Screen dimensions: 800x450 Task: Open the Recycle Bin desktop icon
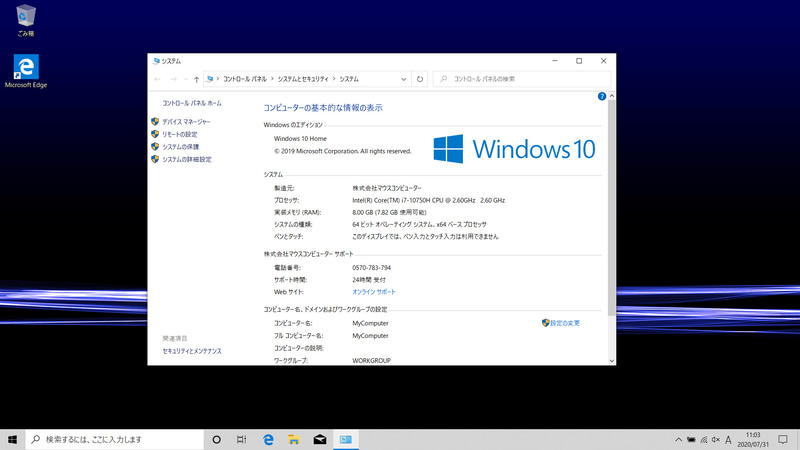click(26, 20)
